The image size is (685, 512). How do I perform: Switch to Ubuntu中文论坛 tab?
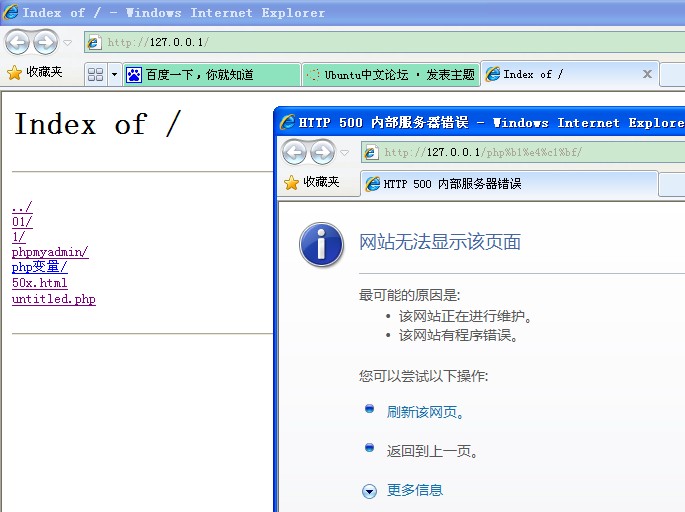tap(391, 75)
